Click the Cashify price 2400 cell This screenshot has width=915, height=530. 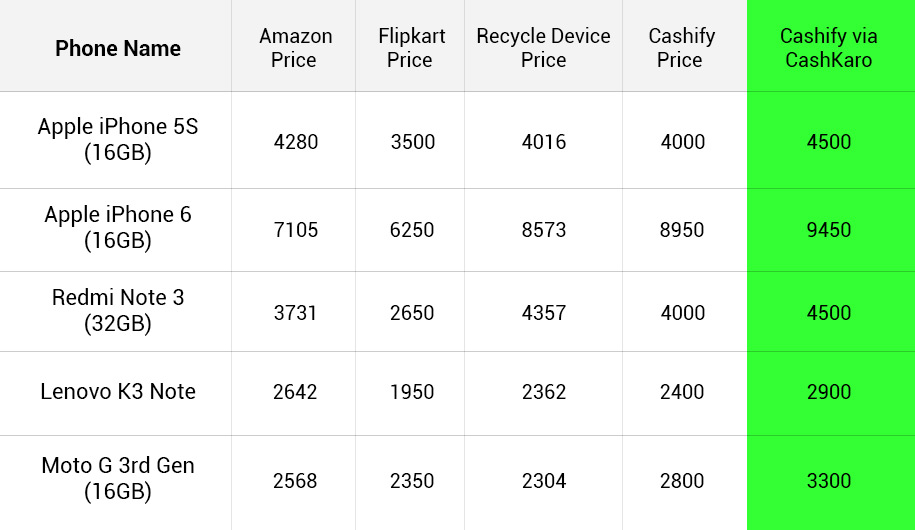[682, 392]
